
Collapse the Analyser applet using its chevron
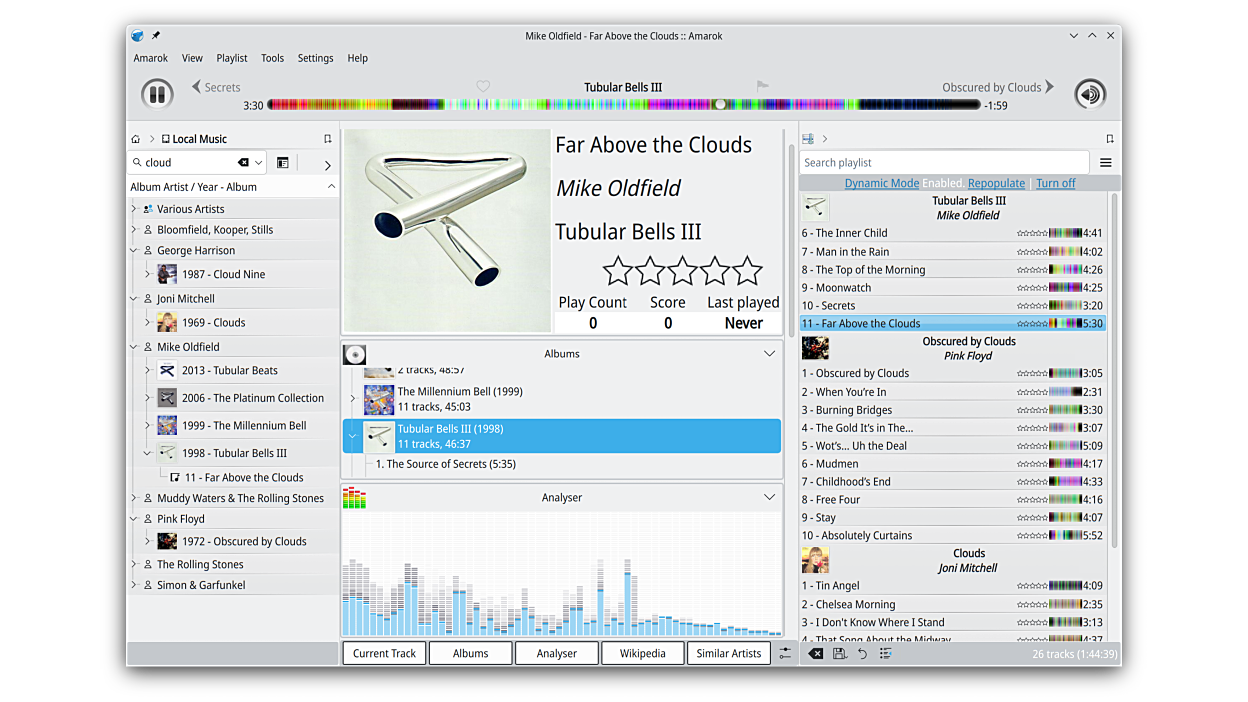(769, 497)
